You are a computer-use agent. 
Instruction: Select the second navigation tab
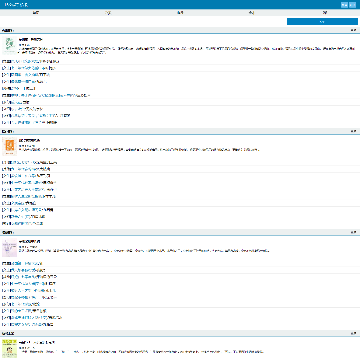point(108,13)
